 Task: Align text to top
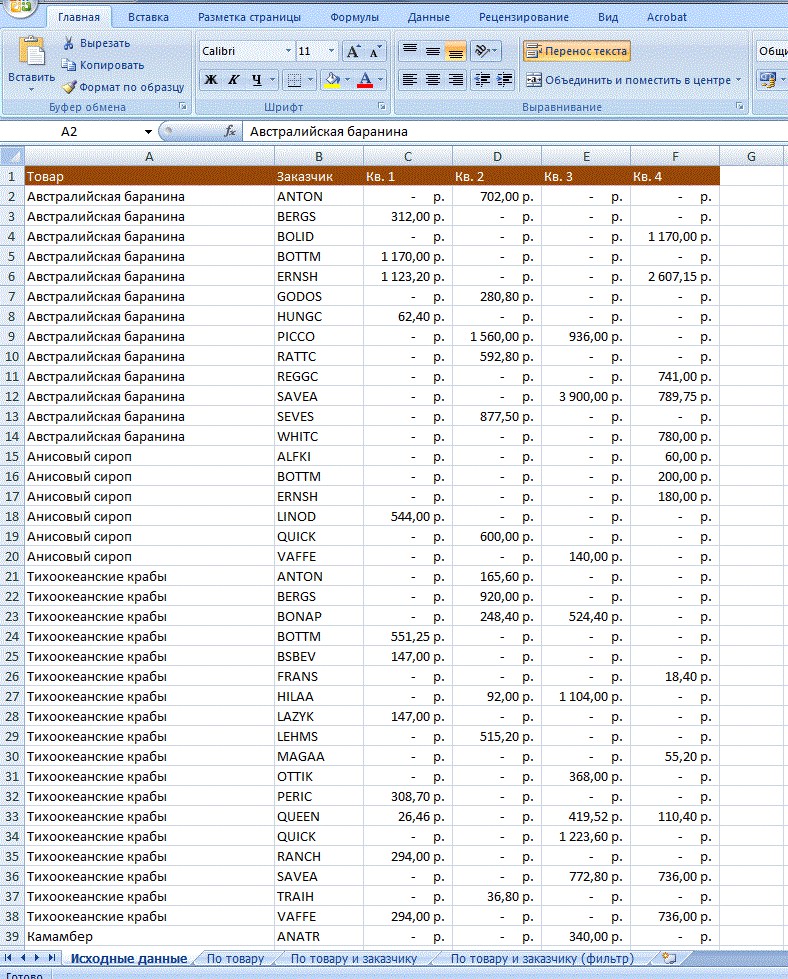410,51
